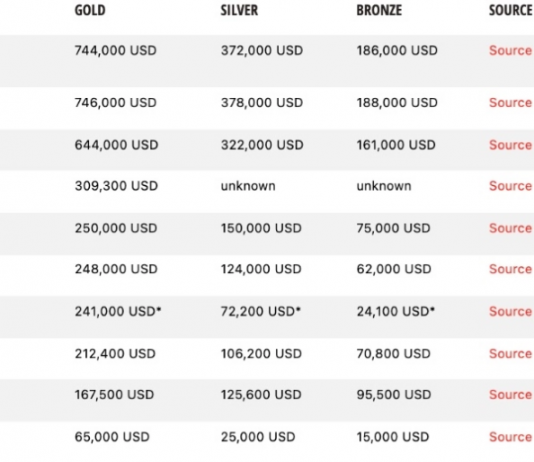Click the GOLD column header

pyautogui.click(x=90, y=10)
